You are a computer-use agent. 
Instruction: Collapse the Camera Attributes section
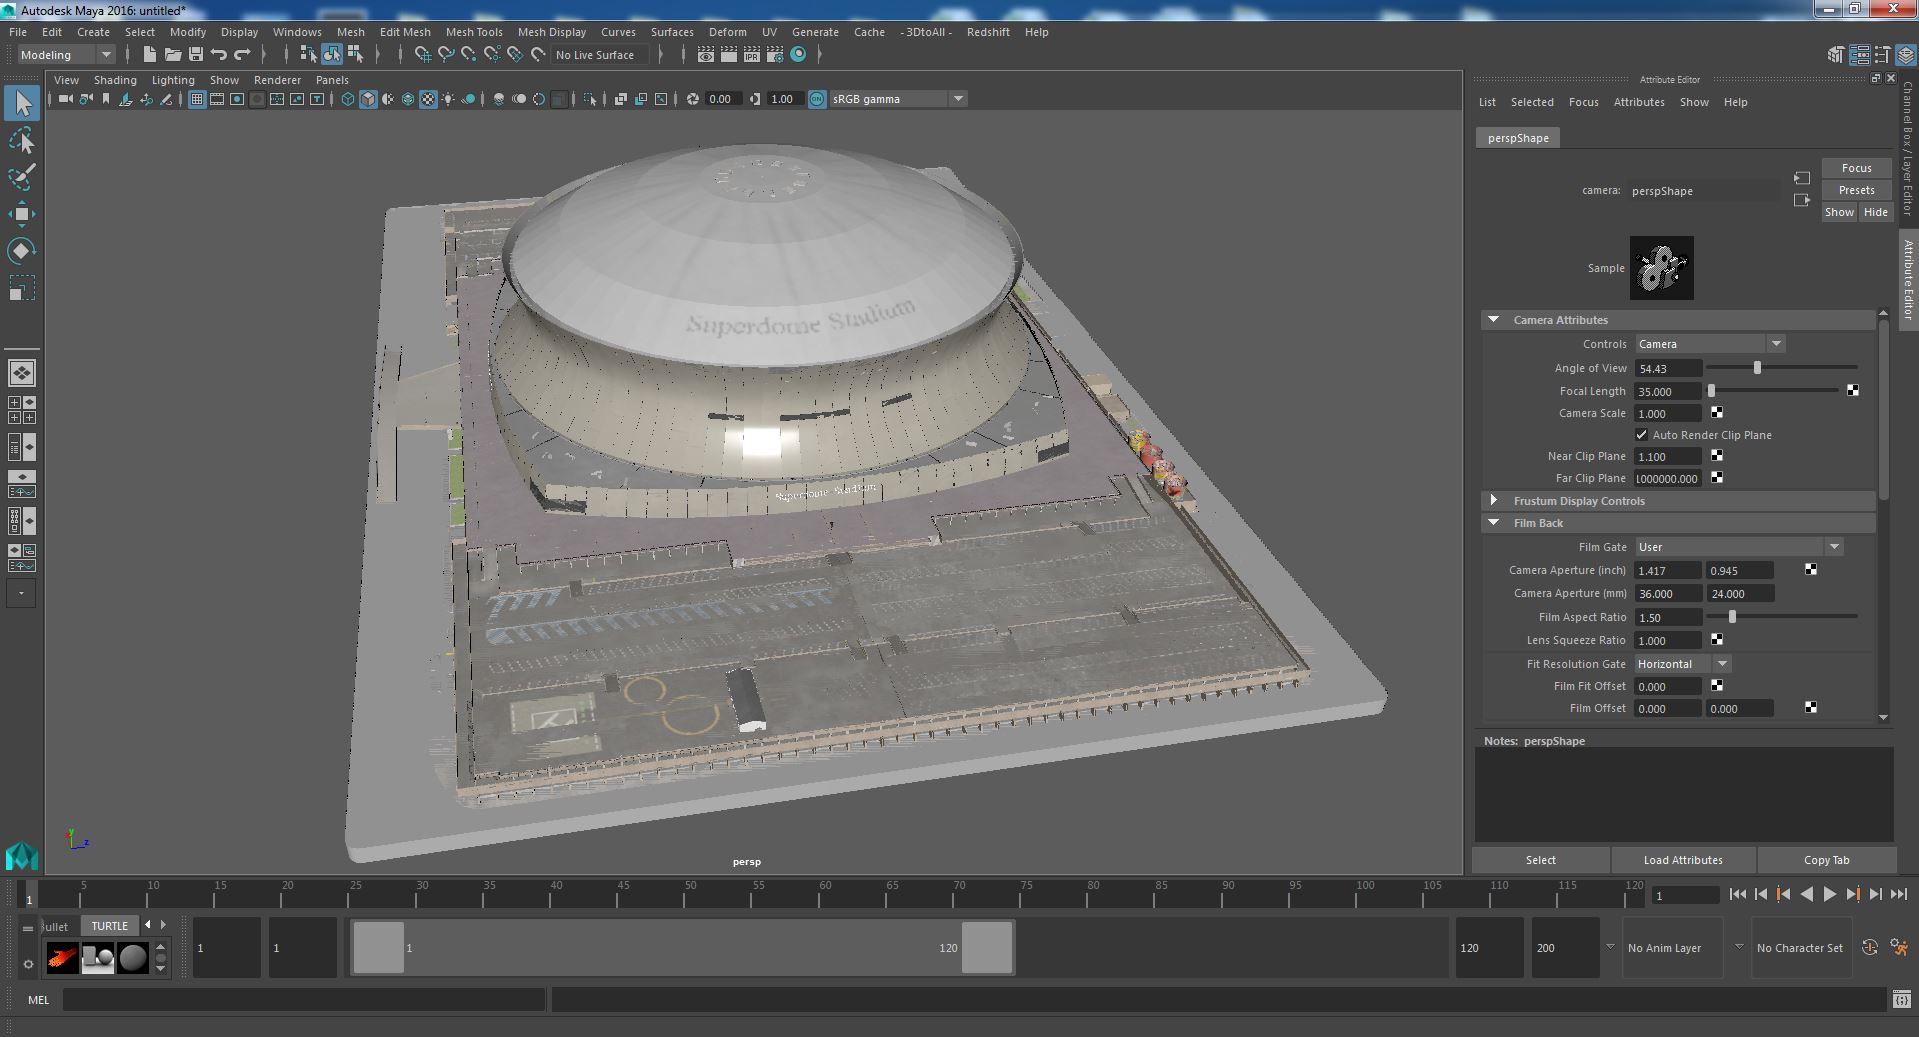point(1494,320)
